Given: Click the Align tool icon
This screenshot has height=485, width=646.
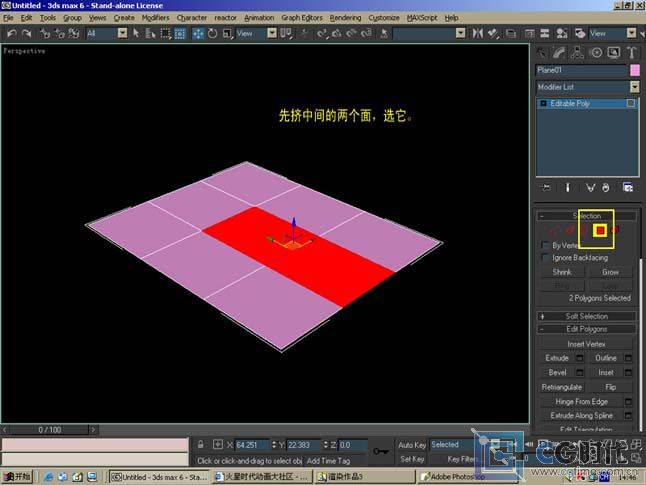Looking at the screenshot, I should 493,33.
